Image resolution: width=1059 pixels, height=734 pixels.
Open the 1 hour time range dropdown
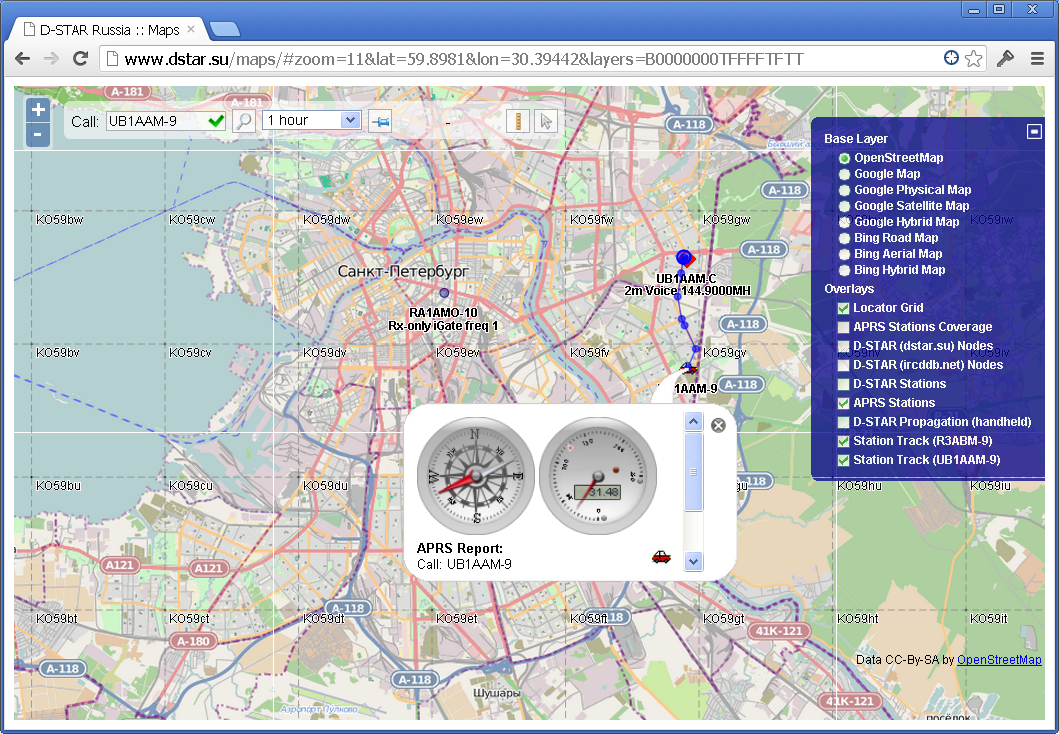312,120
